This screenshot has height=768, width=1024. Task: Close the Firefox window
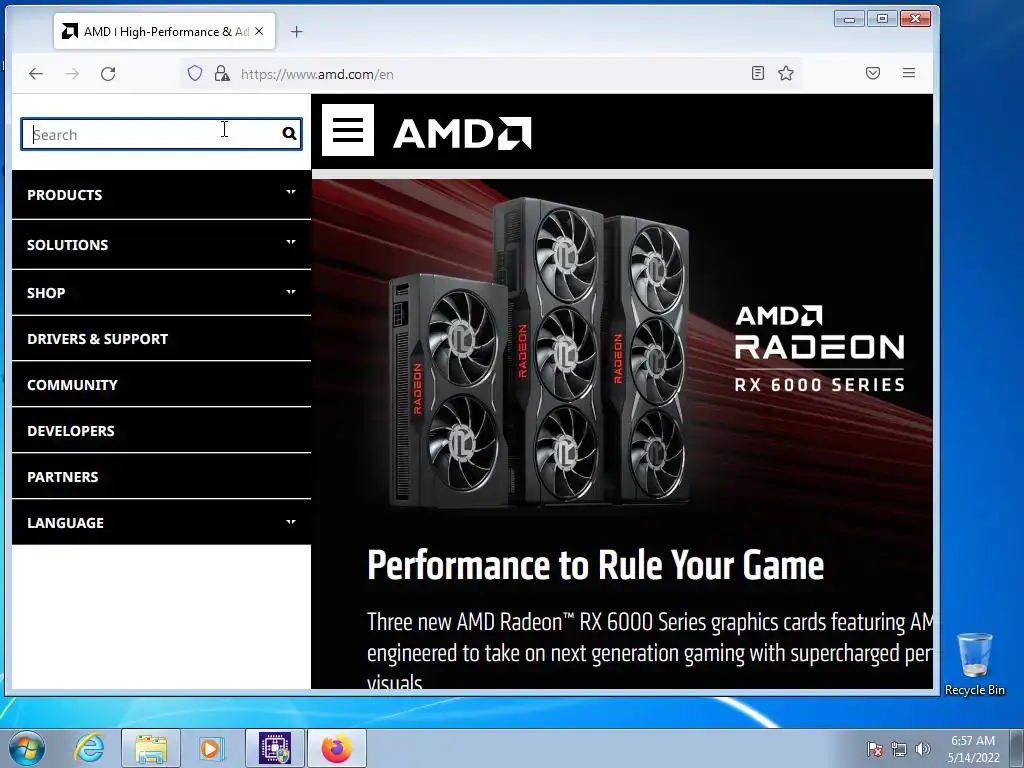tap(915, 19)
